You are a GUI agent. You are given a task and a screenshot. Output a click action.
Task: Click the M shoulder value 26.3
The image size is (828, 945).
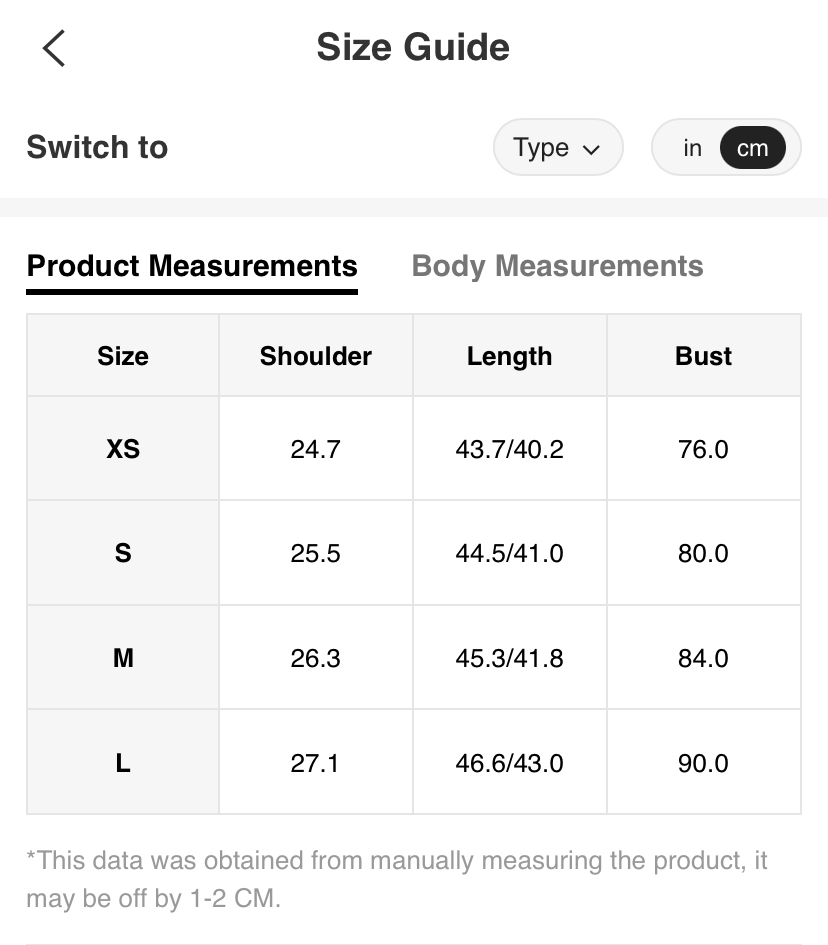click(316, 658)
